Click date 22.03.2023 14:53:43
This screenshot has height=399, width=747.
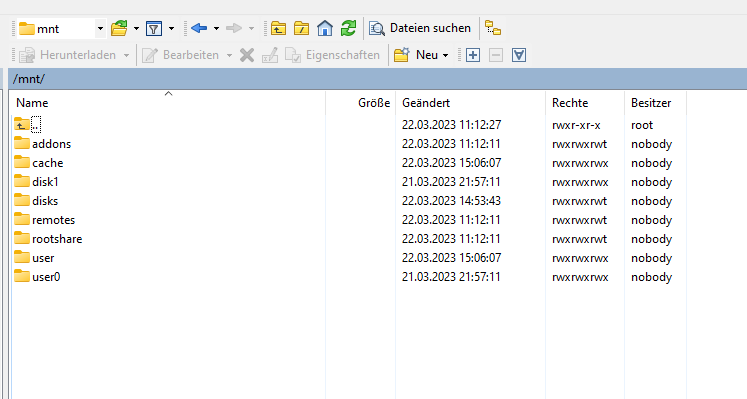coord(452,201)
